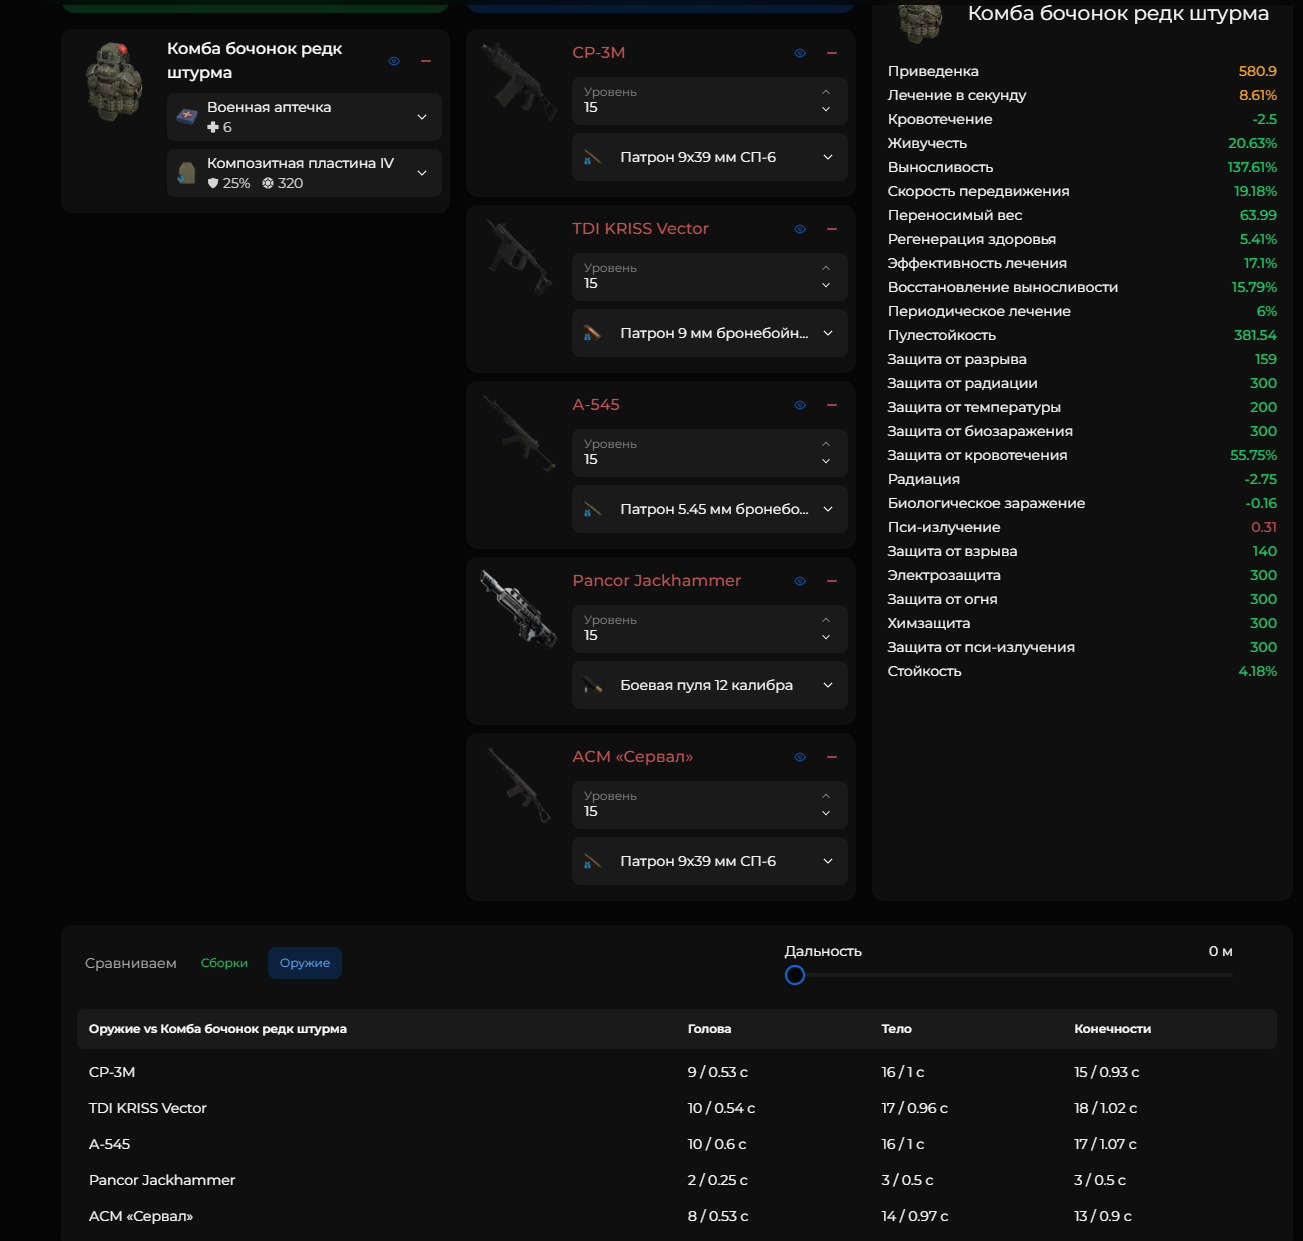Click the Pancor Jackhammer title link
This screenshot has height=1241, width=1303.
[656, 581]
